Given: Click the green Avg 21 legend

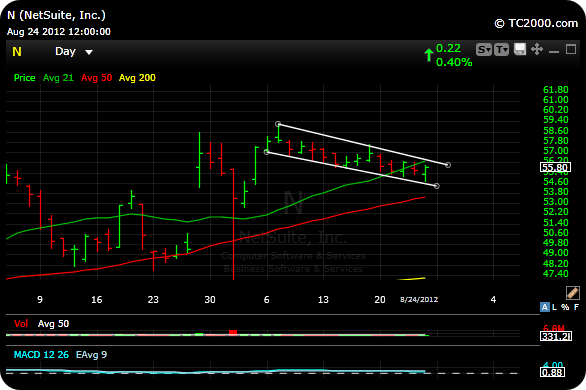Looking at the screenshot, I should point(58,78).
